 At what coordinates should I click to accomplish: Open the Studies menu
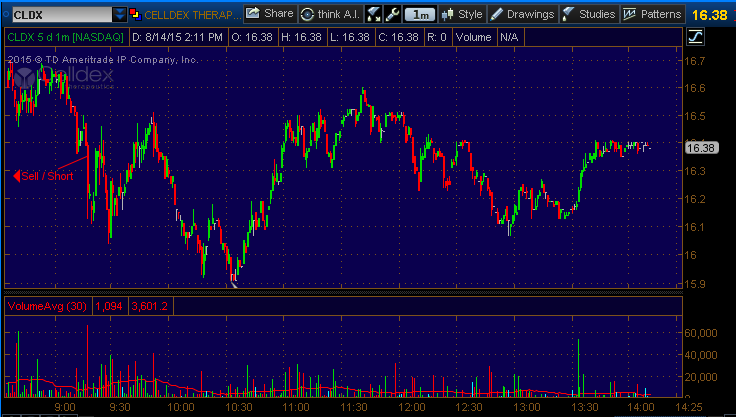coord(590,14)
